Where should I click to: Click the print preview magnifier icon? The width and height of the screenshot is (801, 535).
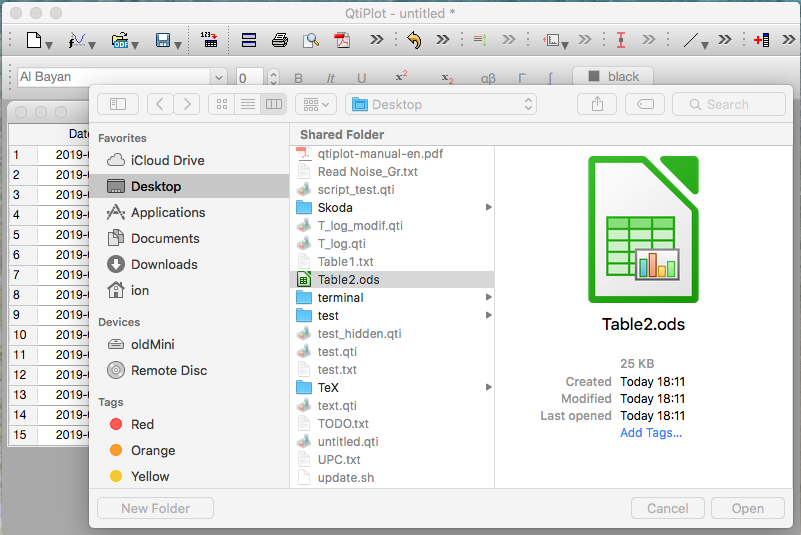(x=311, y=41)
